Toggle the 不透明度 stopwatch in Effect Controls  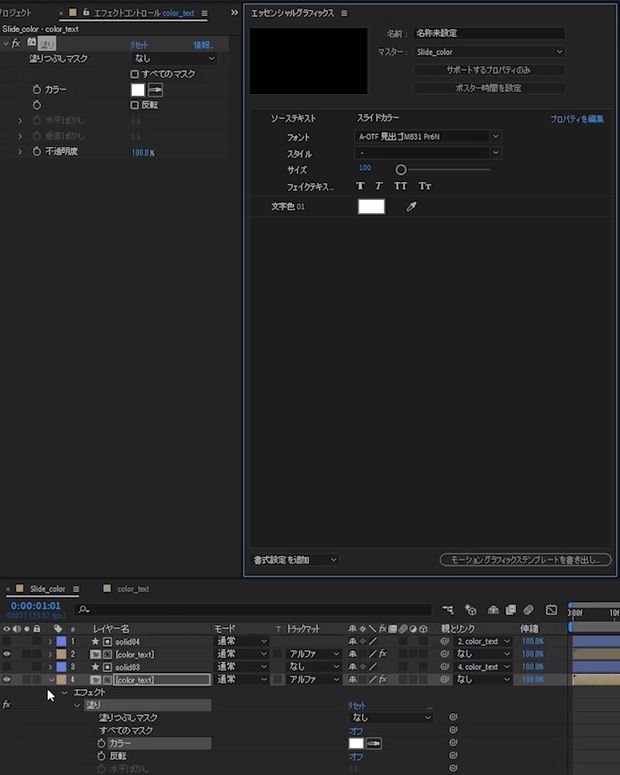(37, 151)
